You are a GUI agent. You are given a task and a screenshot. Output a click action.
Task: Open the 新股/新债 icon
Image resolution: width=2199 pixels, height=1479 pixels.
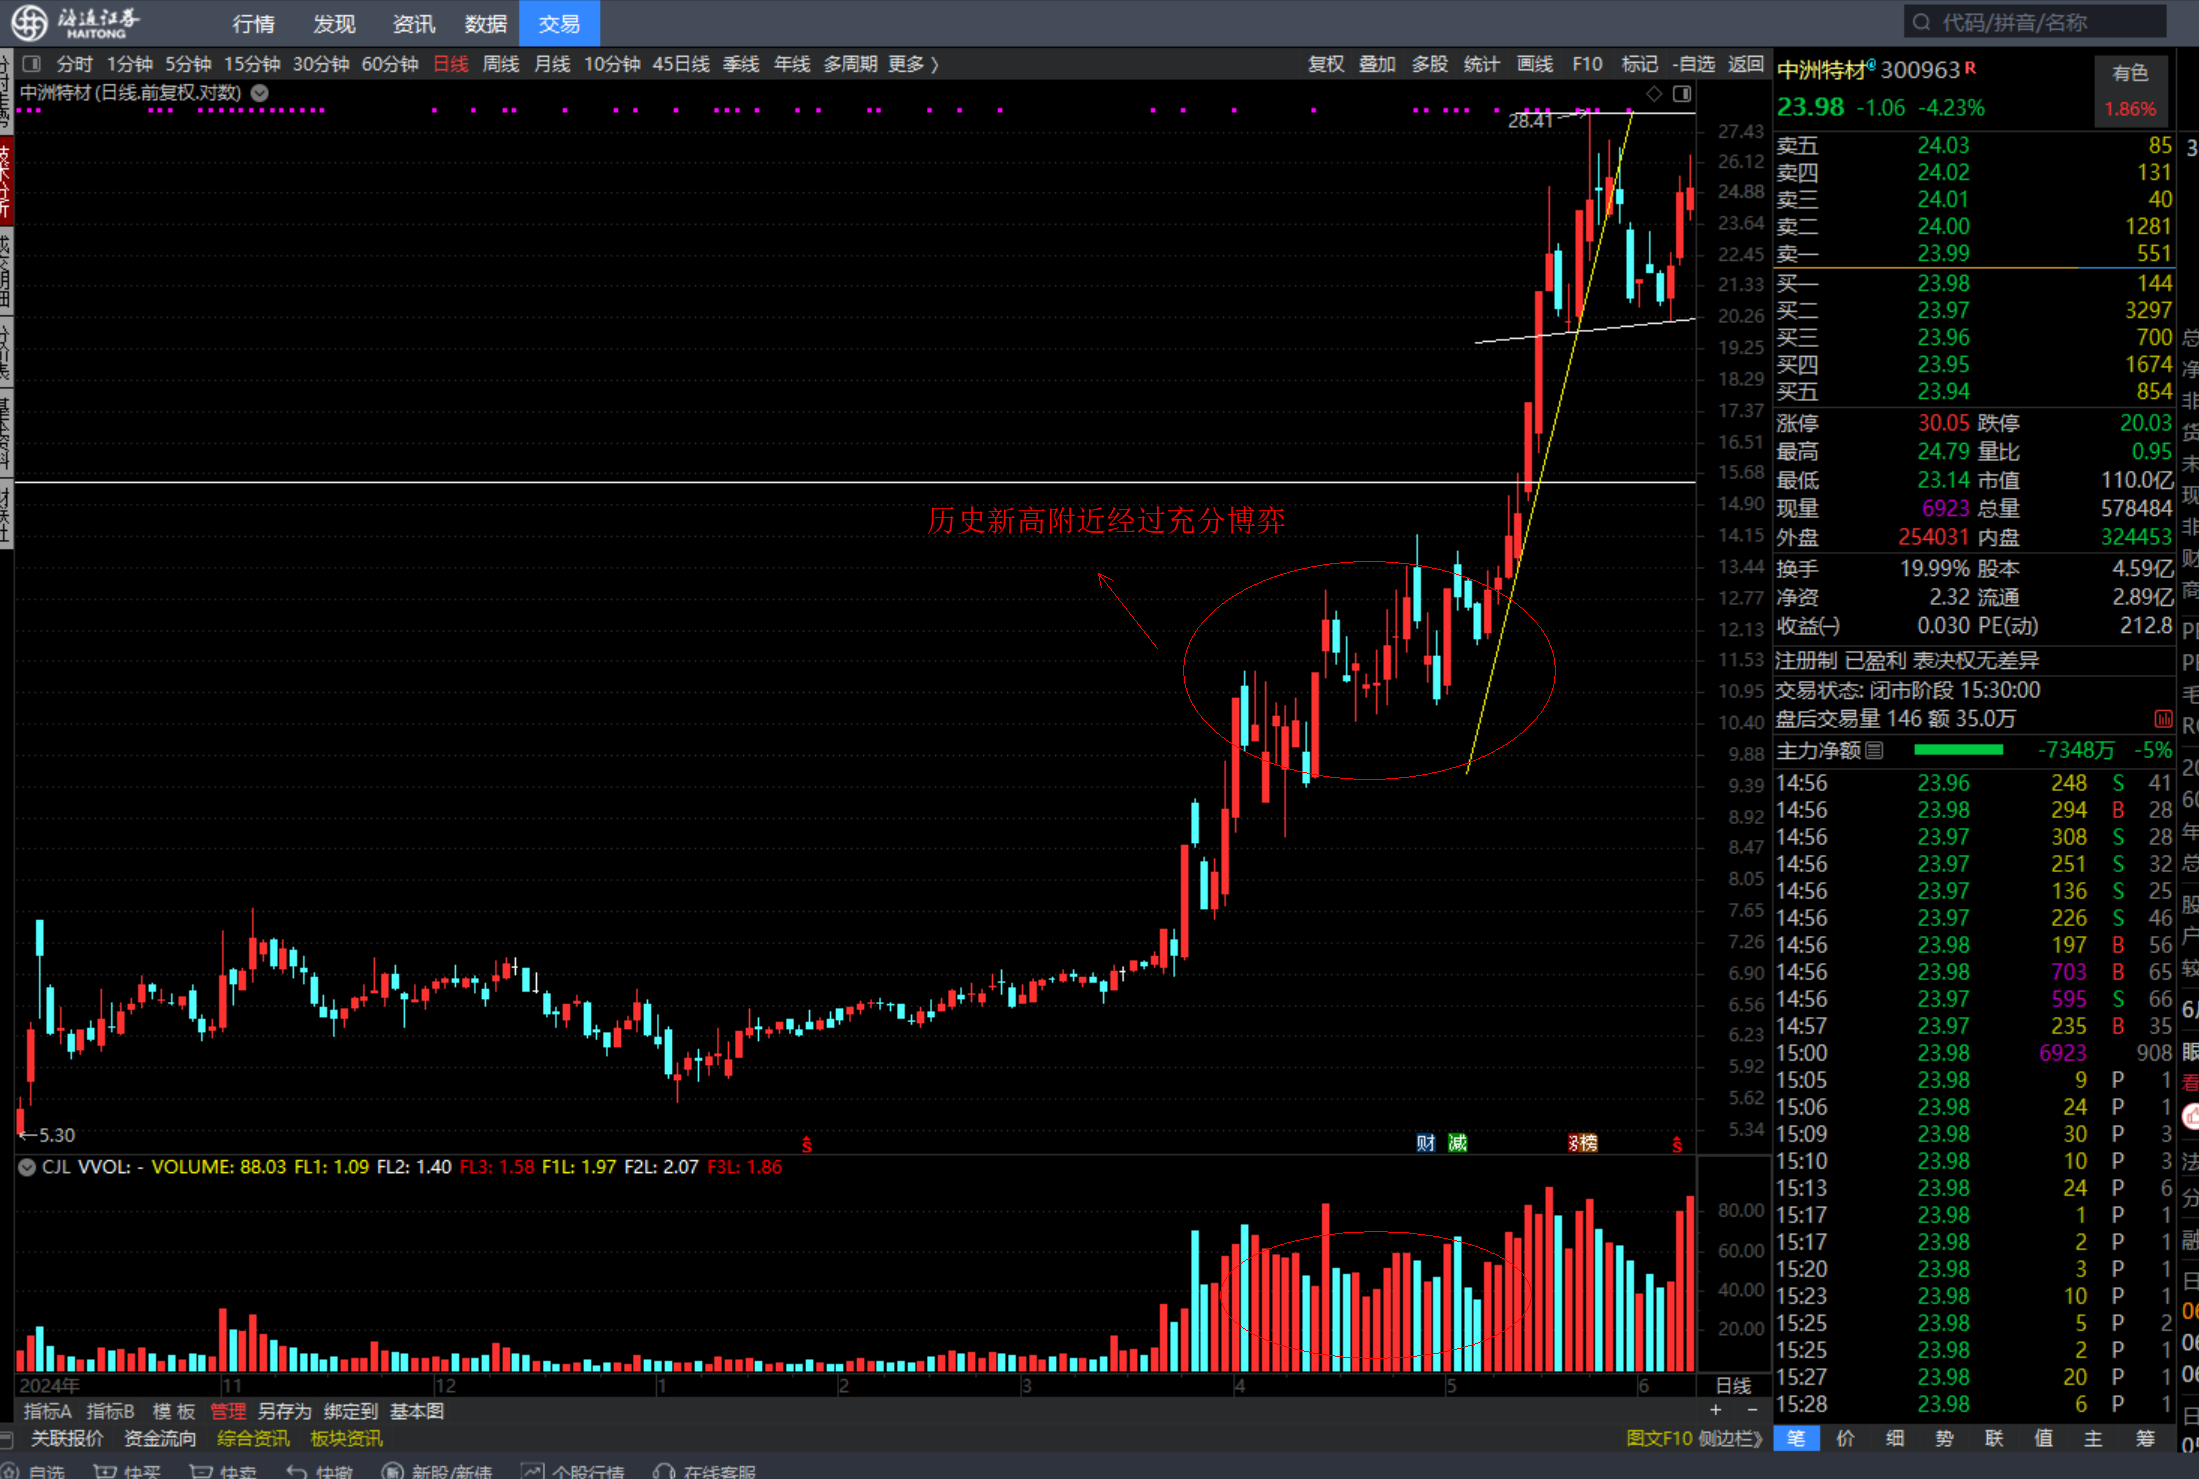[392, 1471]
